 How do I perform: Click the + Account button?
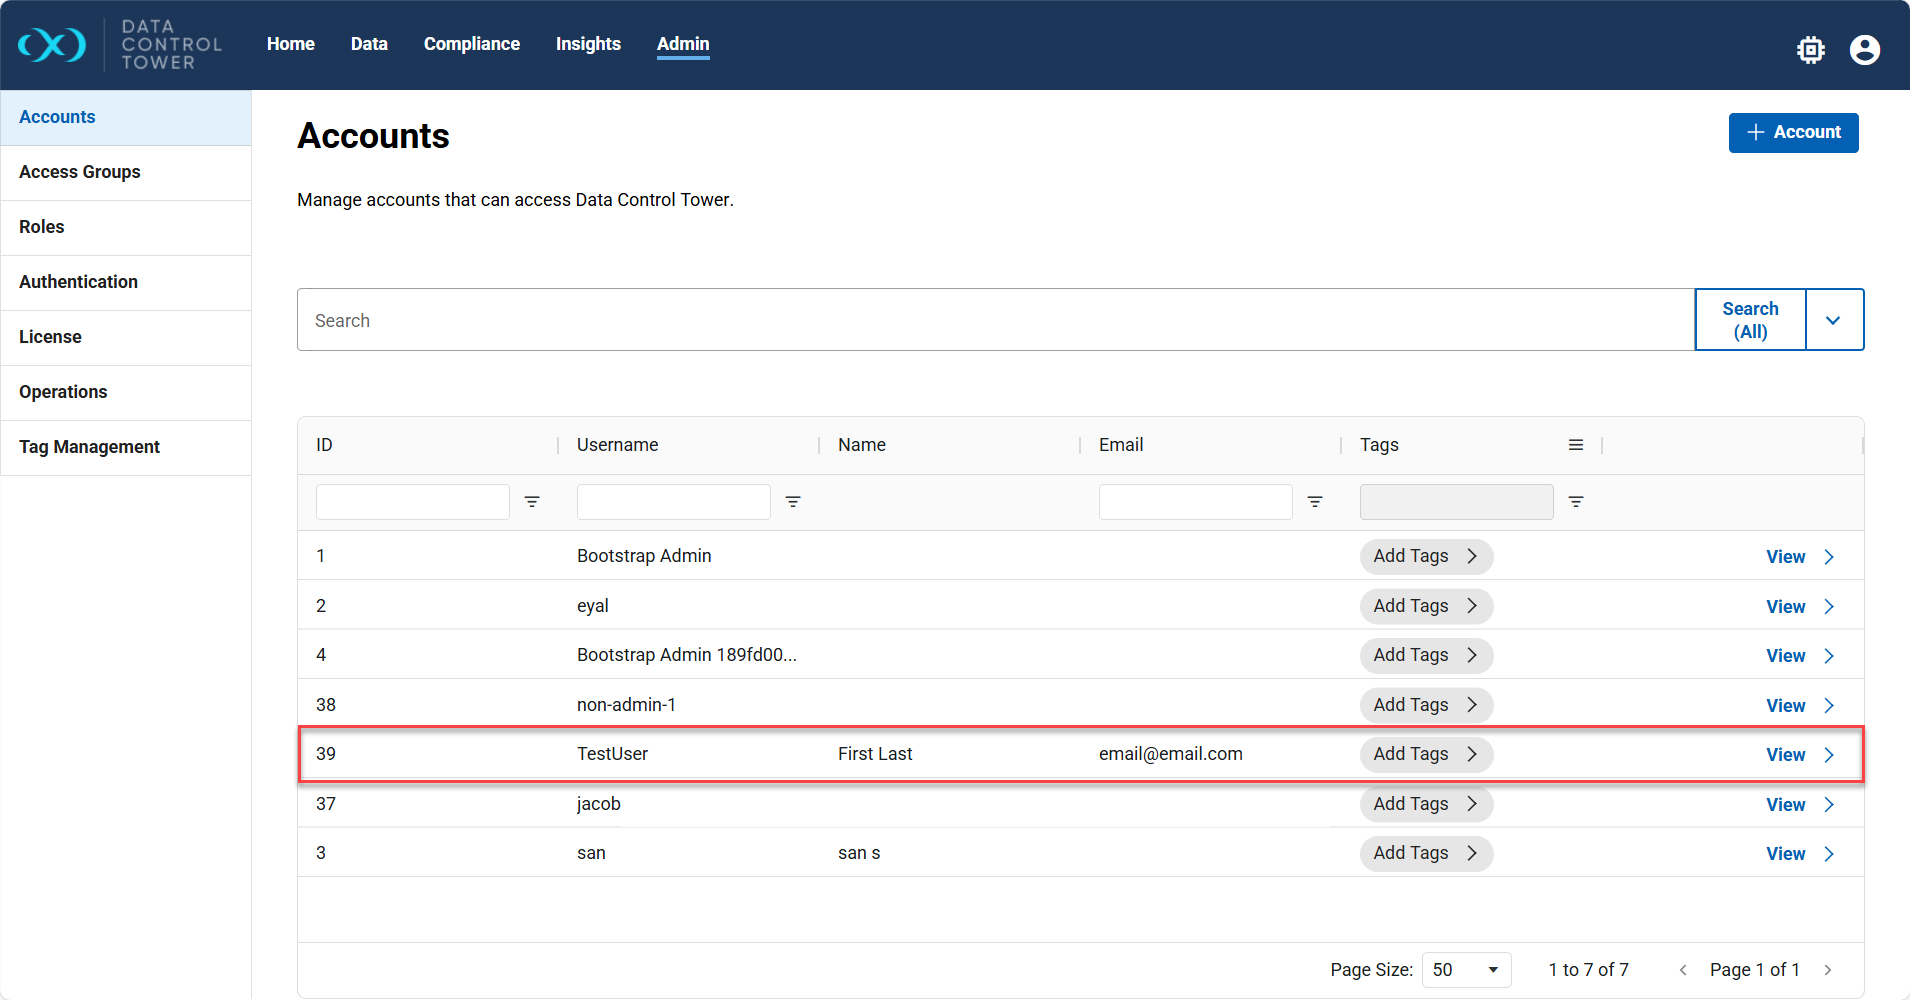point(1793,133)
